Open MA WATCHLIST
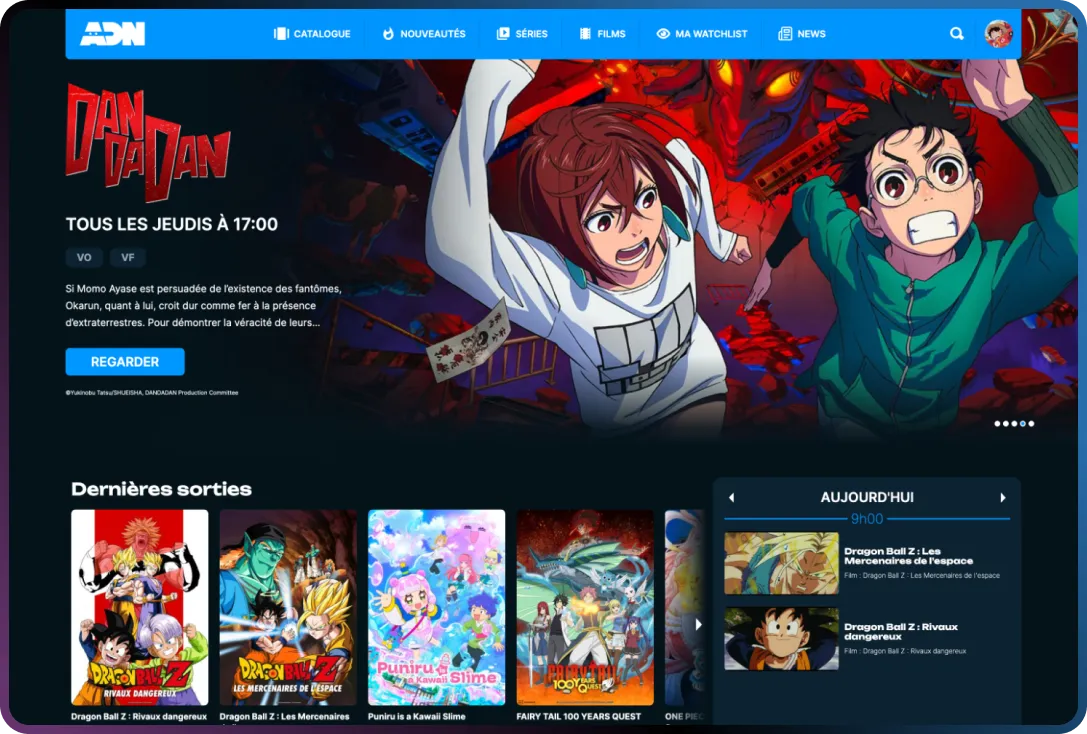This screenshot has width=1087, height=734. [702, 33]
